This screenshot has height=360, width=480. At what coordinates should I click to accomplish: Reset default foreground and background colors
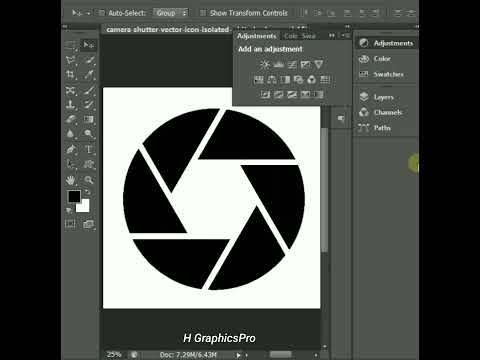point(69,210)
